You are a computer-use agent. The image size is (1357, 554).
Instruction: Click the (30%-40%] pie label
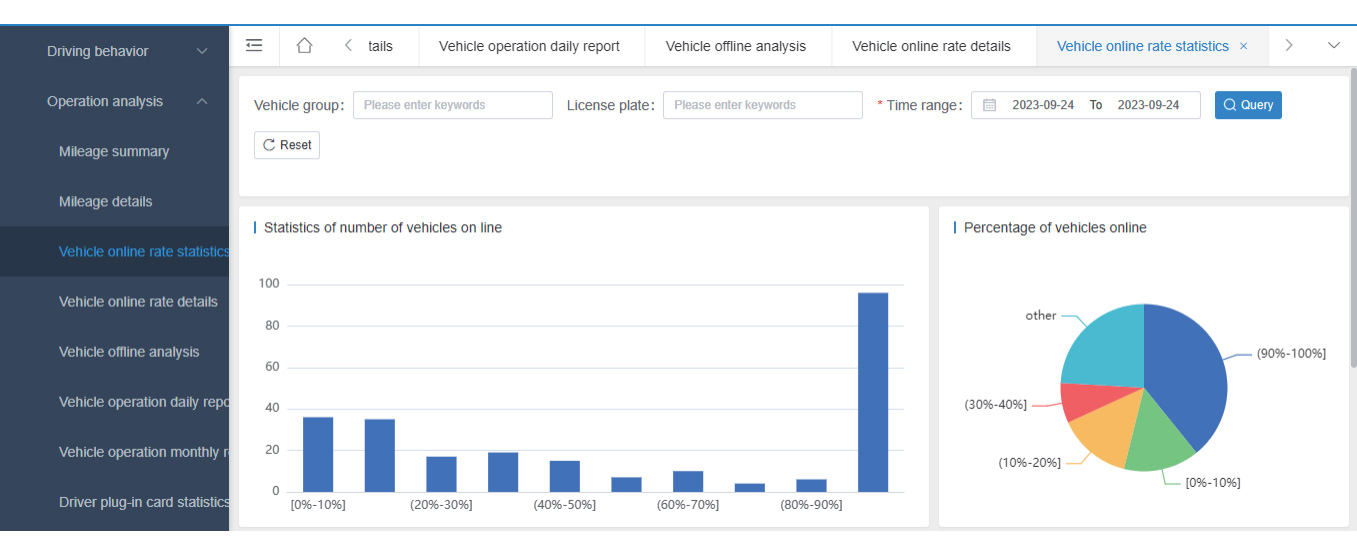[996, 405]
